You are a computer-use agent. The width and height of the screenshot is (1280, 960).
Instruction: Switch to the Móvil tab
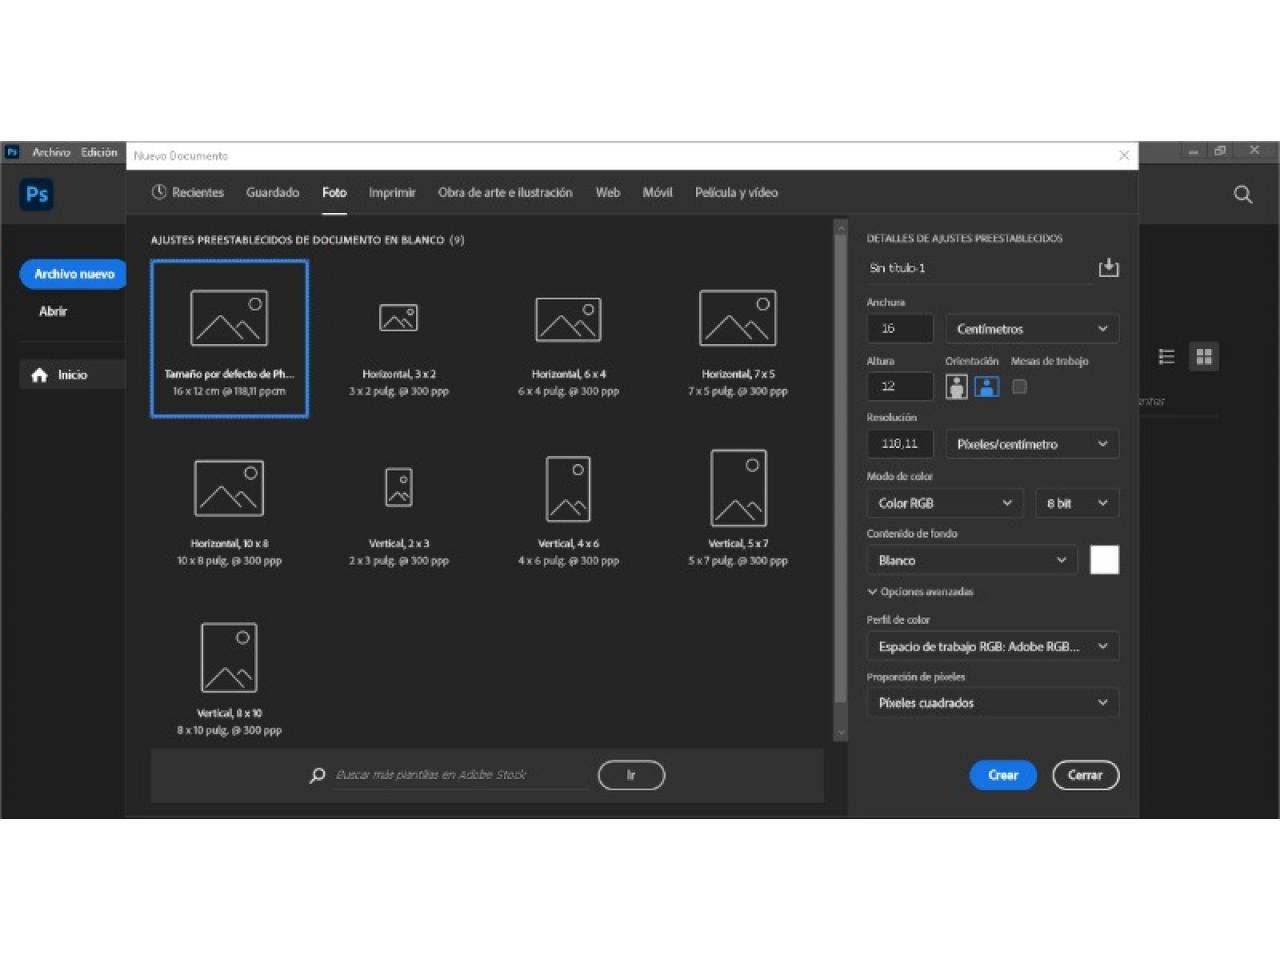(657, 192)
